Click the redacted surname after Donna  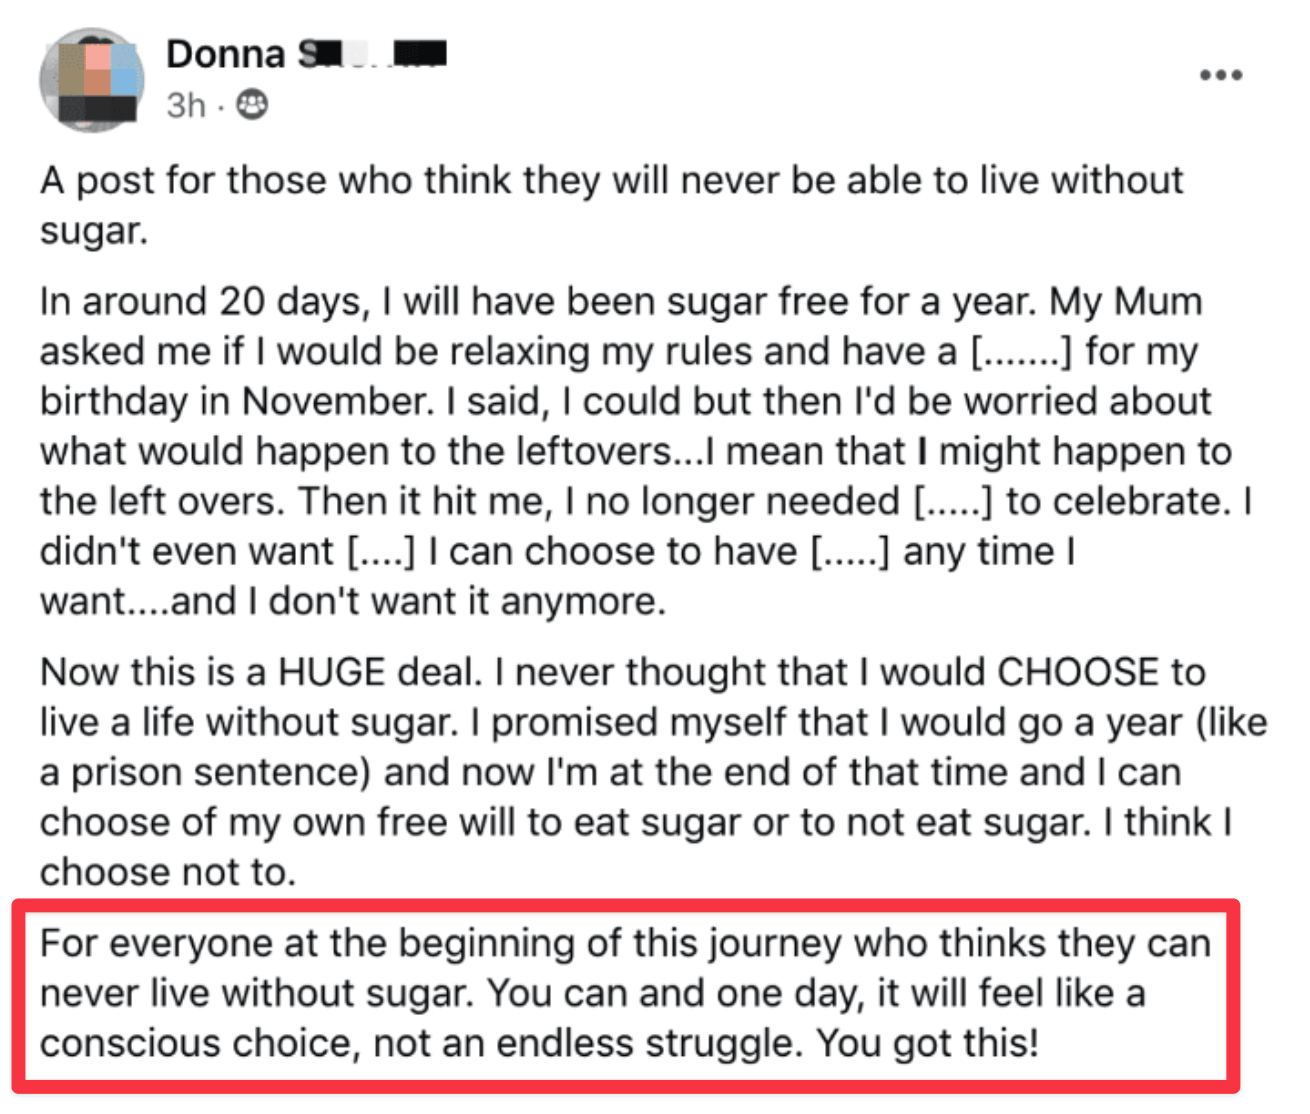point(373,54)
